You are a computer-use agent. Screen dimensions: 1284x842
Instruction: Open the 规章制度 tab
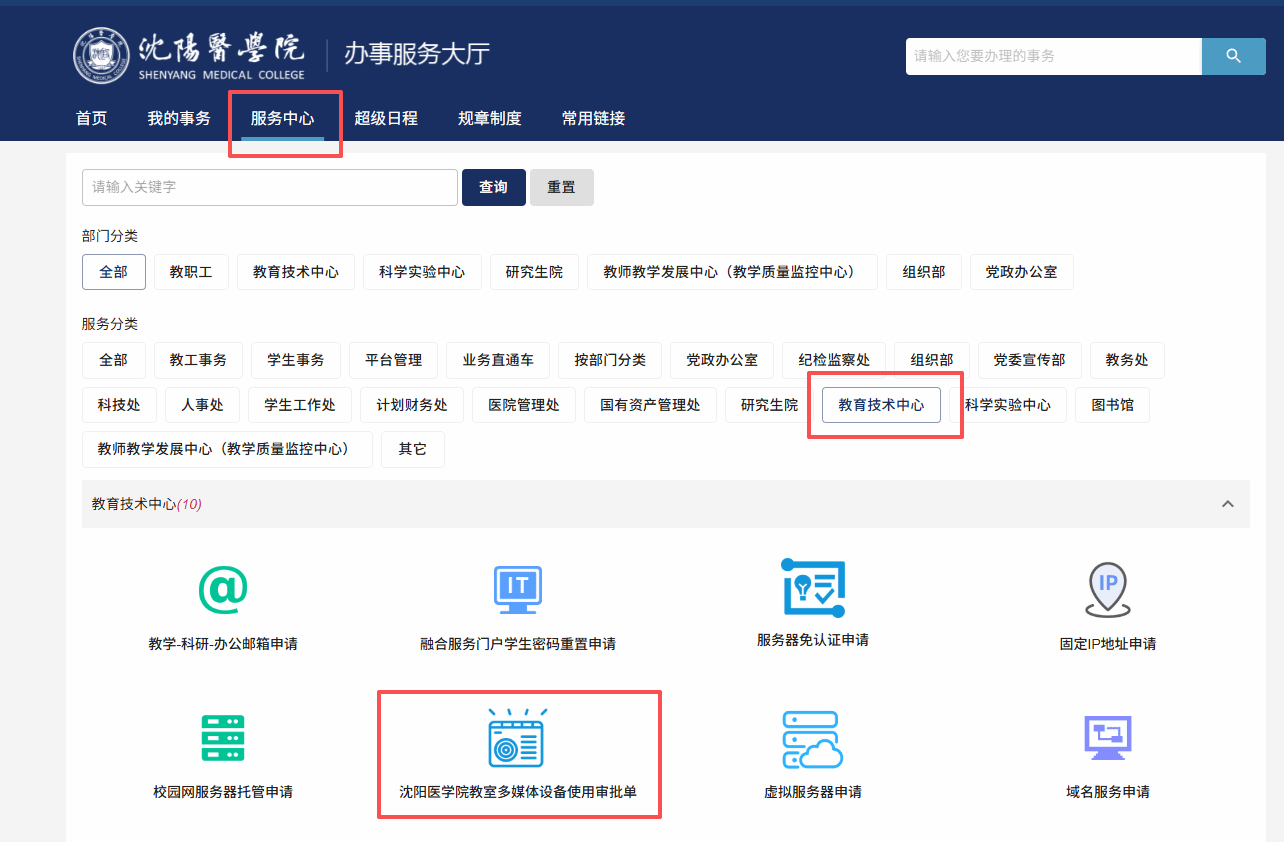coord(490,118)
